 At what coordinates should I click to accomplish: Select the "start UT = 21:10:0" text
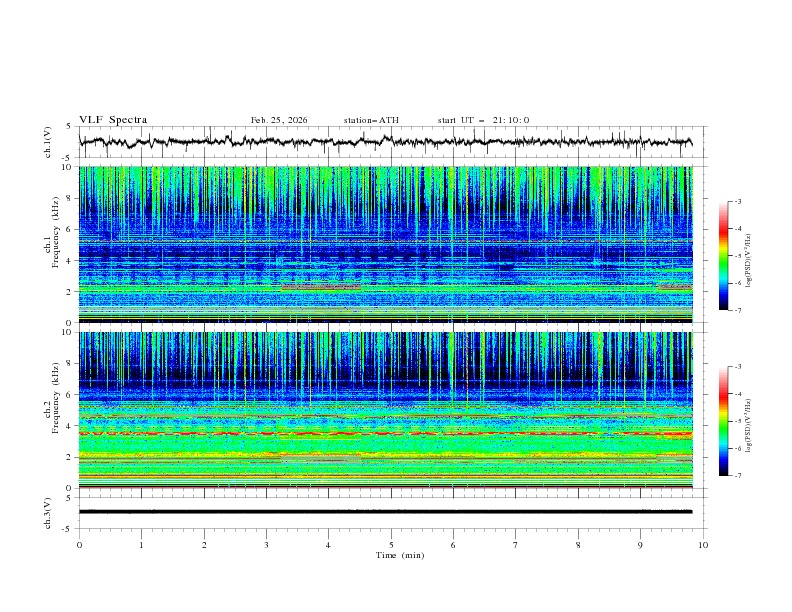point(483,120)
